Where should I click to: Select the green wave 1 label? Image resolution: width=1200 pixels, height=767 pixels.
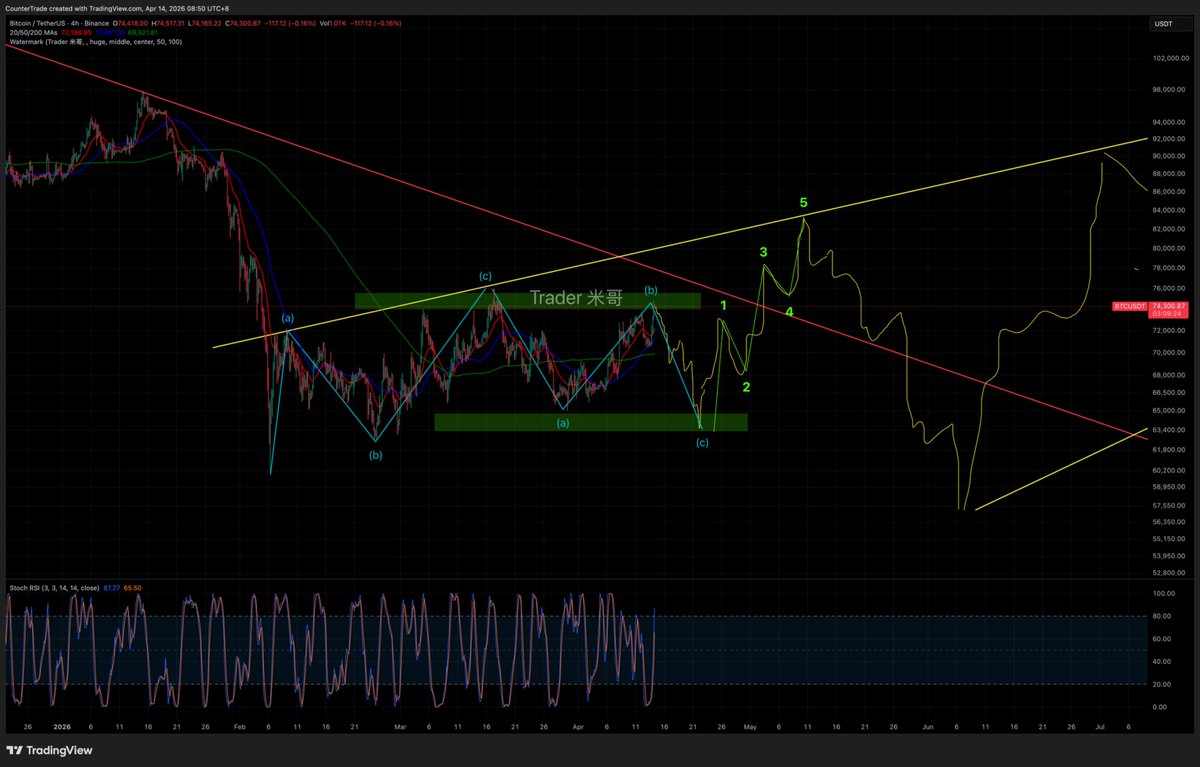[723, 303]
